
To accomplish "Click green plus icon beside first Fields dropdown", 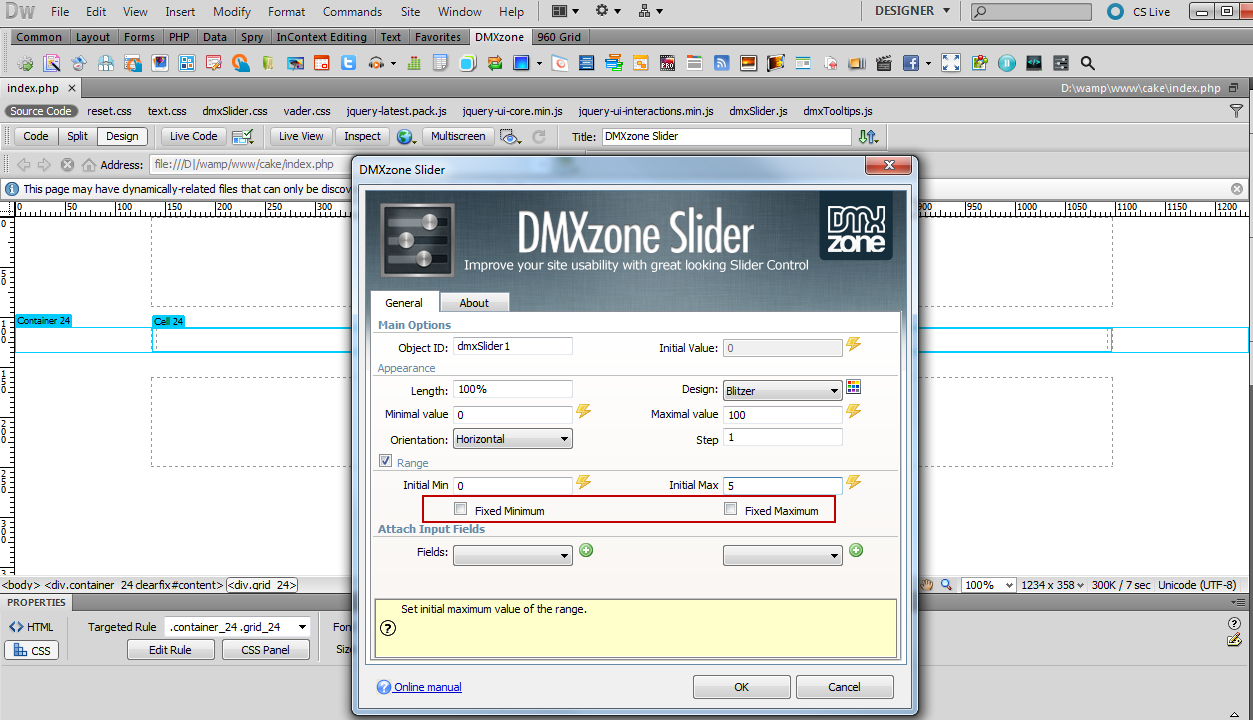I will (x=586, y=550).
